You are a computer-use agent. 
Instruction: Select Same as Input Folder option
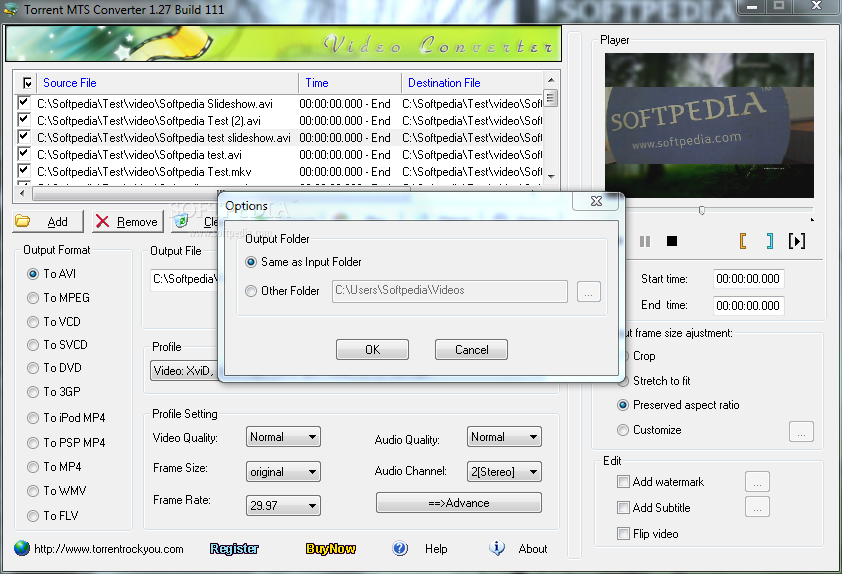point(251,262)
